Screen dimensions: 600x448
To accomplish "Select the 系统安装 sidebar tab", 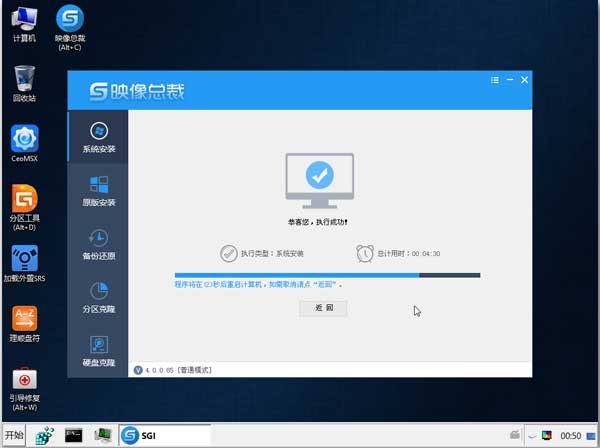I will (99, 137).
